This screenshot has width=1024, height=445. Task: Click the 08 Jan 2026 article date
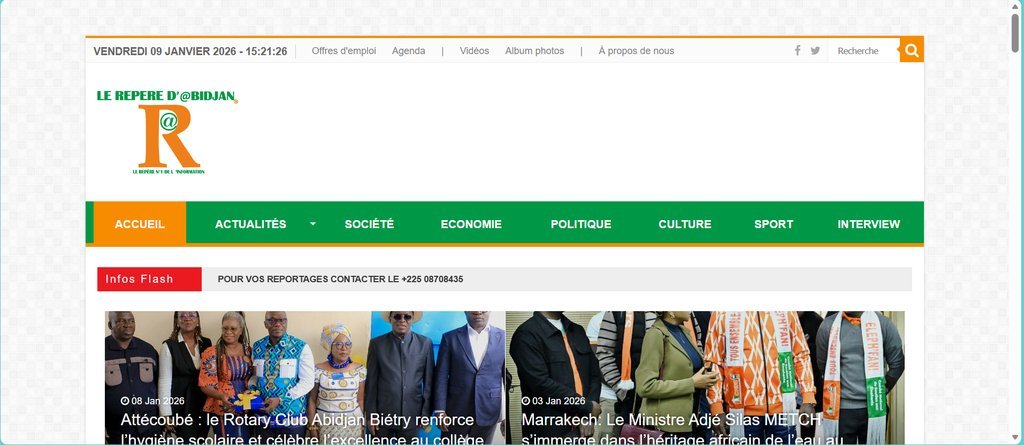[153, 401]
